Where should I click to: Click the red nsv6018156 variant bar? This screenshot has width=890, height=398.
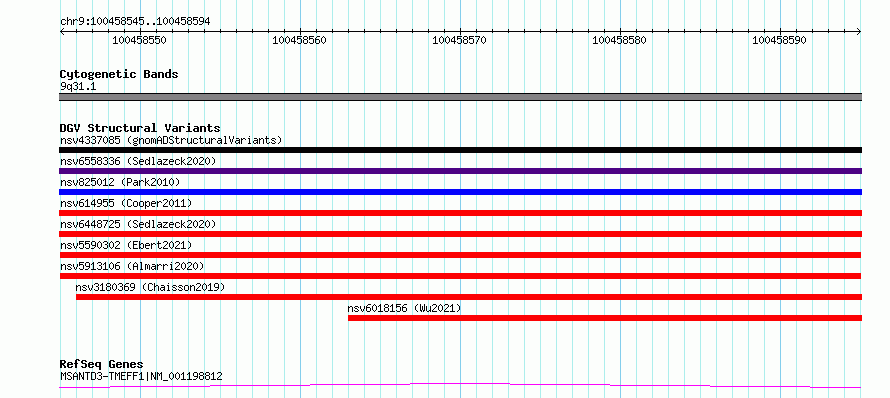tap(605, 318)
